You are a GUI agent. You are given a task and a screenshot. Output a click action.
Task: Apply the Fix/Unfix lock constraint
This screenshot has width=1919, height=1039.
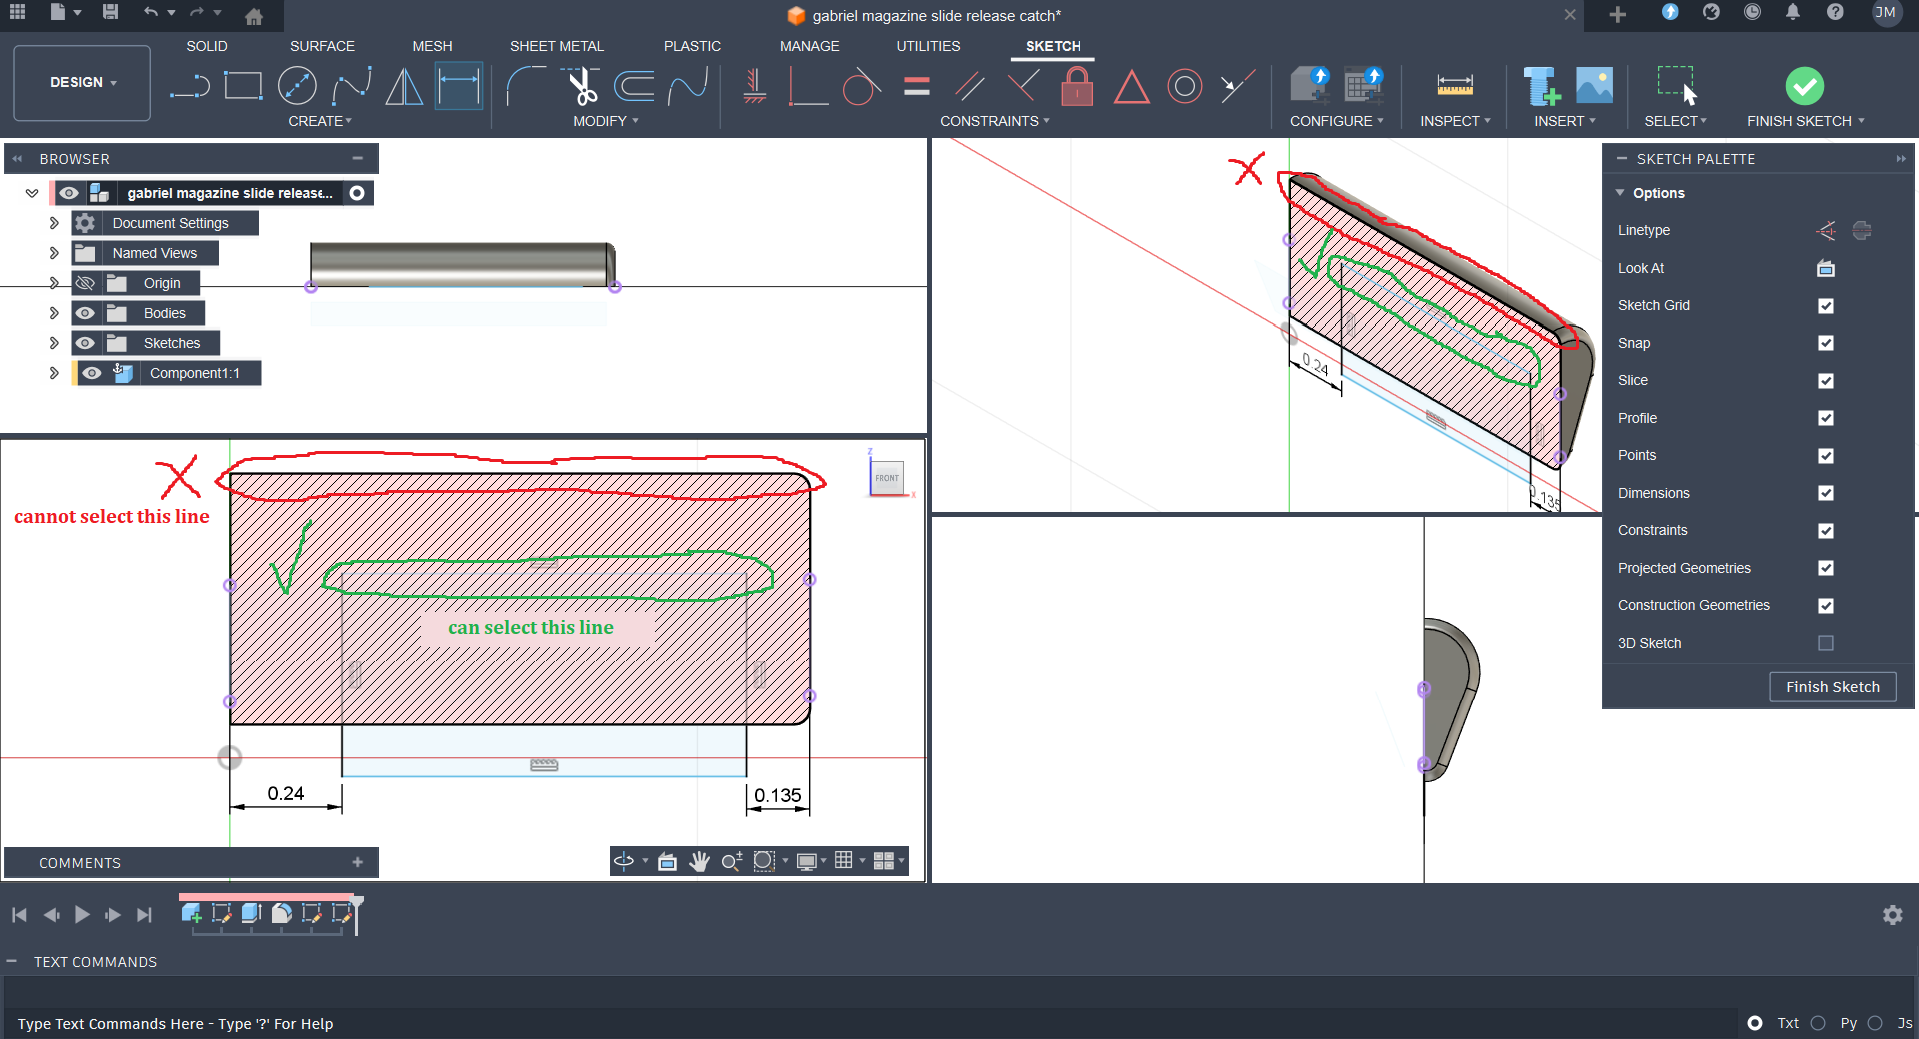click(1076, 86)
